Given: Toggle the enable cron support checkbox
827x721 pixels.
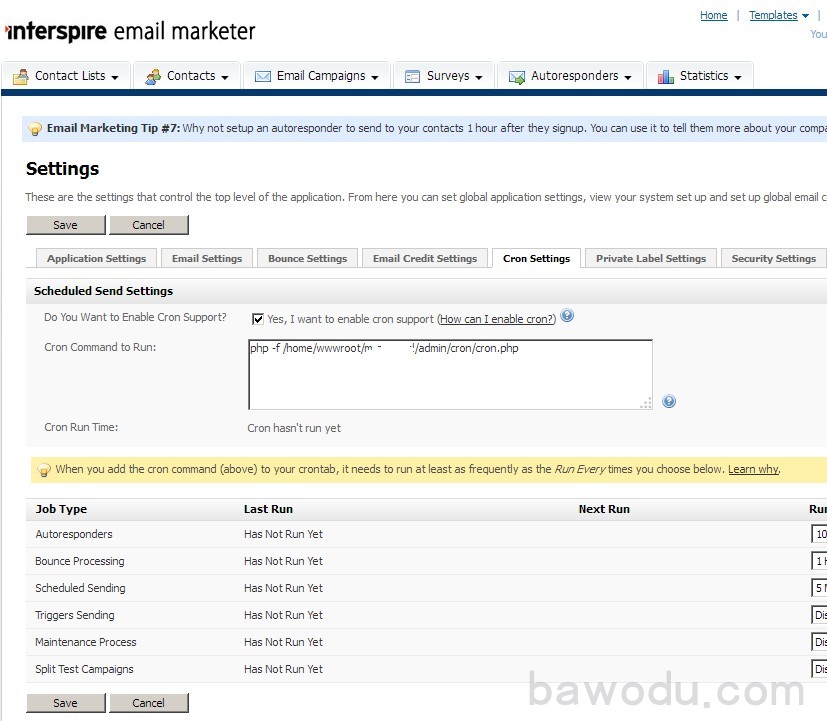Looking at the screenshot, I should pos(258,319).
